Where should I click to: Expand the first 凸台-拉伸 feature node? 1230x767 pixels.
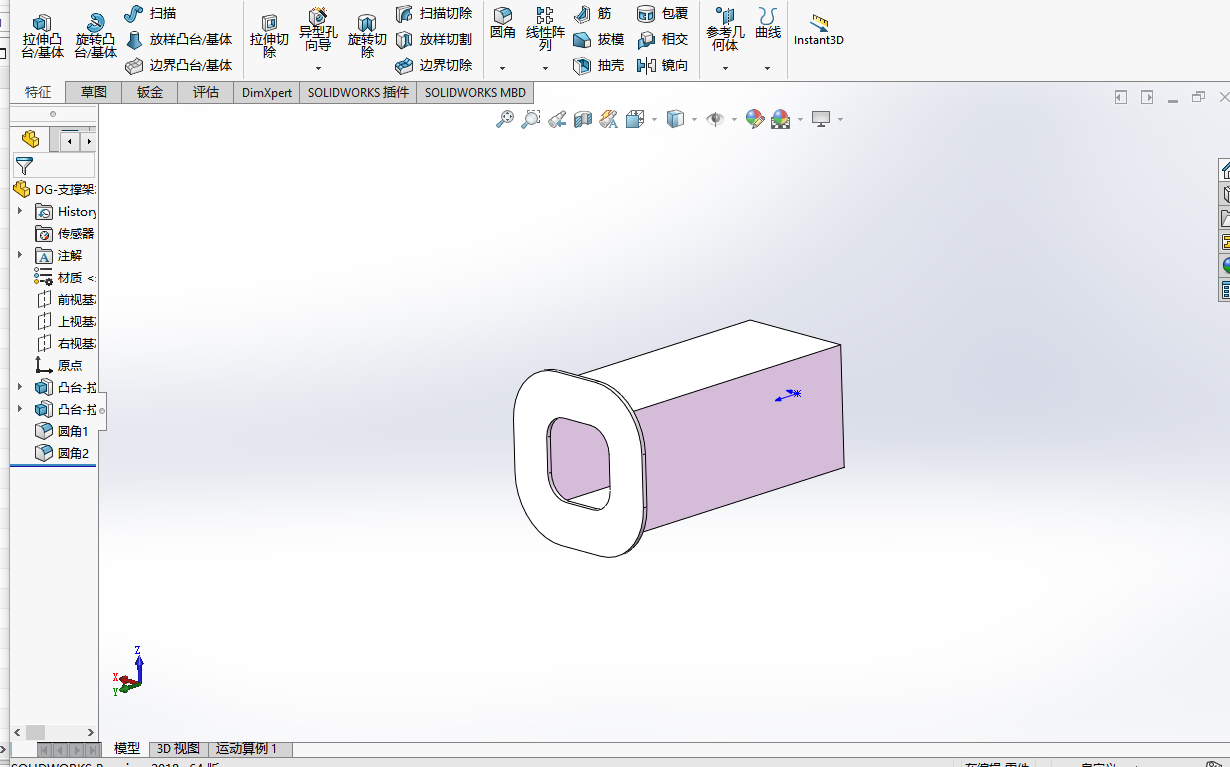click(20, 387)
